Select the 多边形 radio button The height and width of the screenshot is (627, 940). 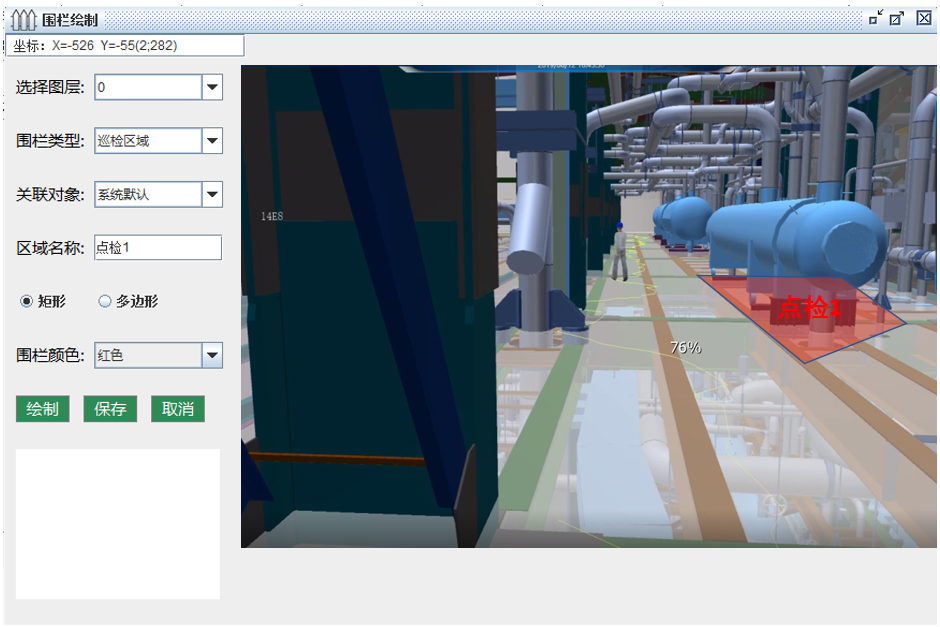click(x=105, y=301)
